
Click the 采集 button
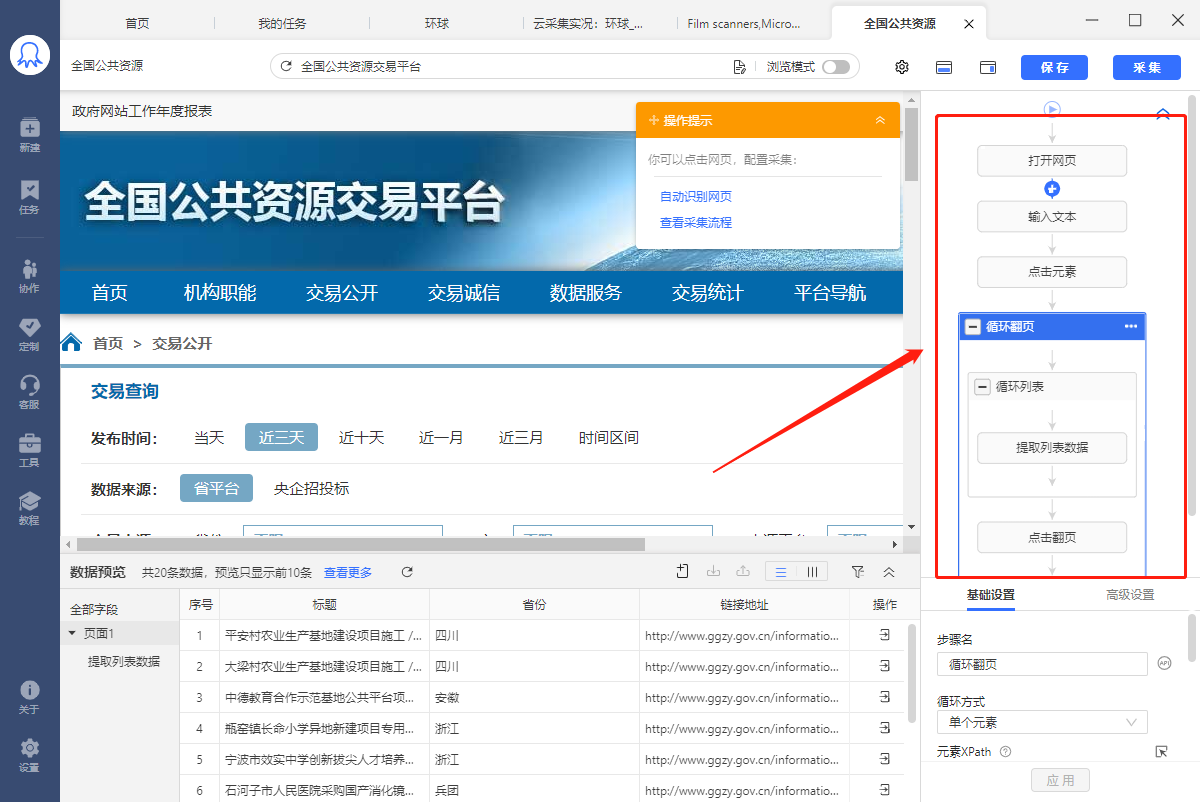coord(1147,67)
